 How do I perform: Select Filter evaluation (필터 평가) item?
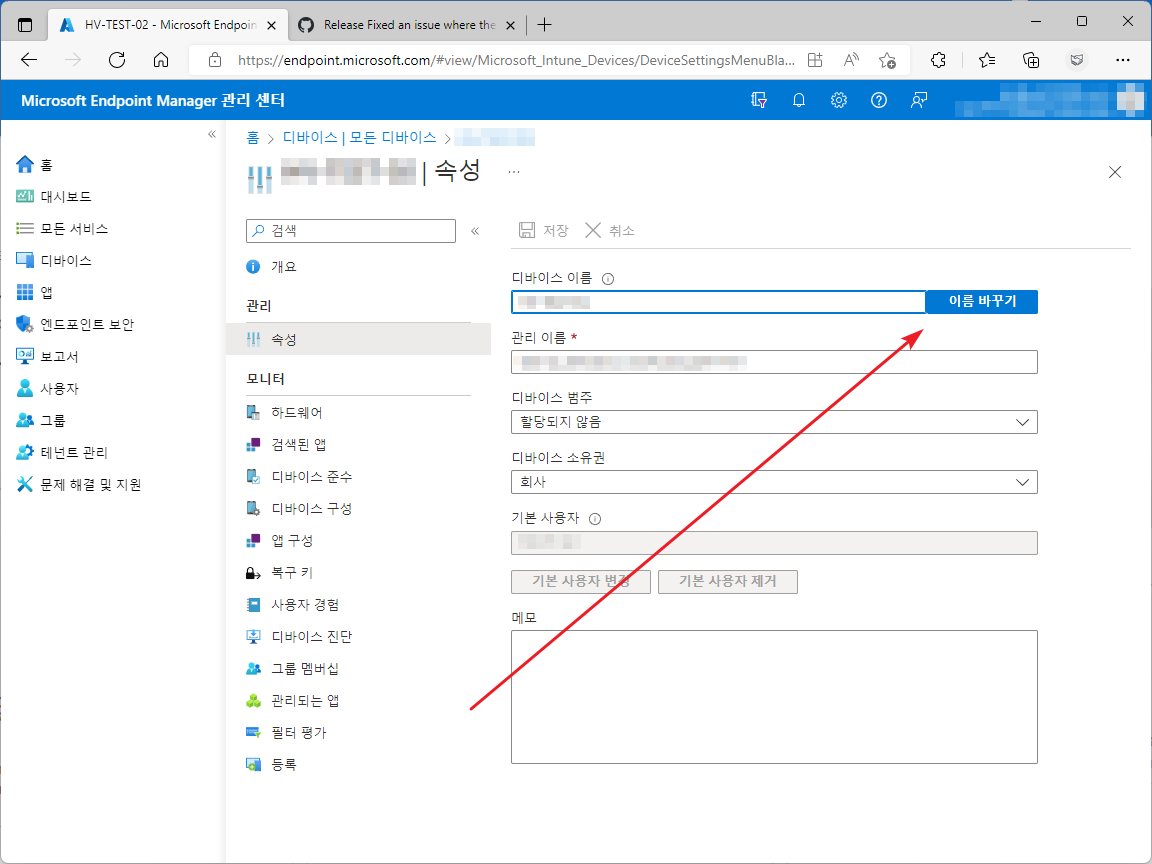tap(286, 732)
